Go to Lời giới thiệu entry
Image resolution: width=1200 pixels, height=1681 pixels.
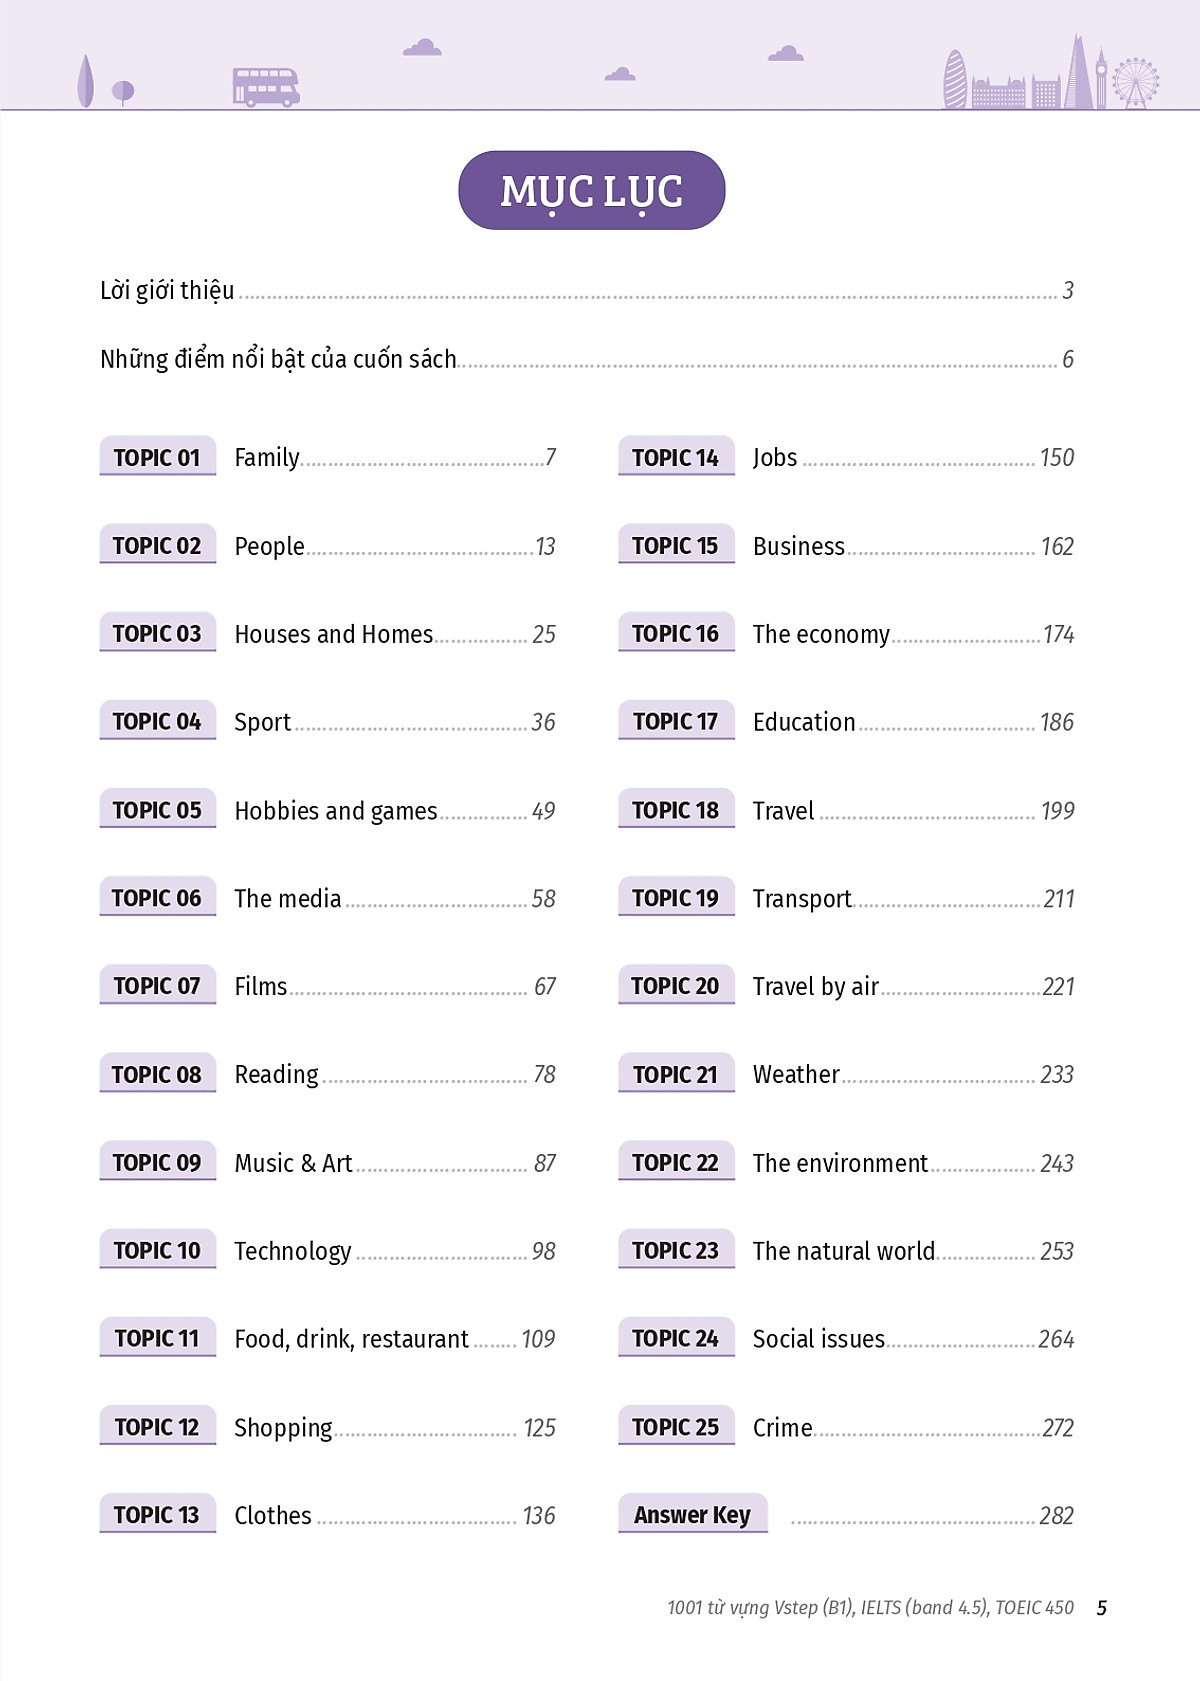[587, 290]
